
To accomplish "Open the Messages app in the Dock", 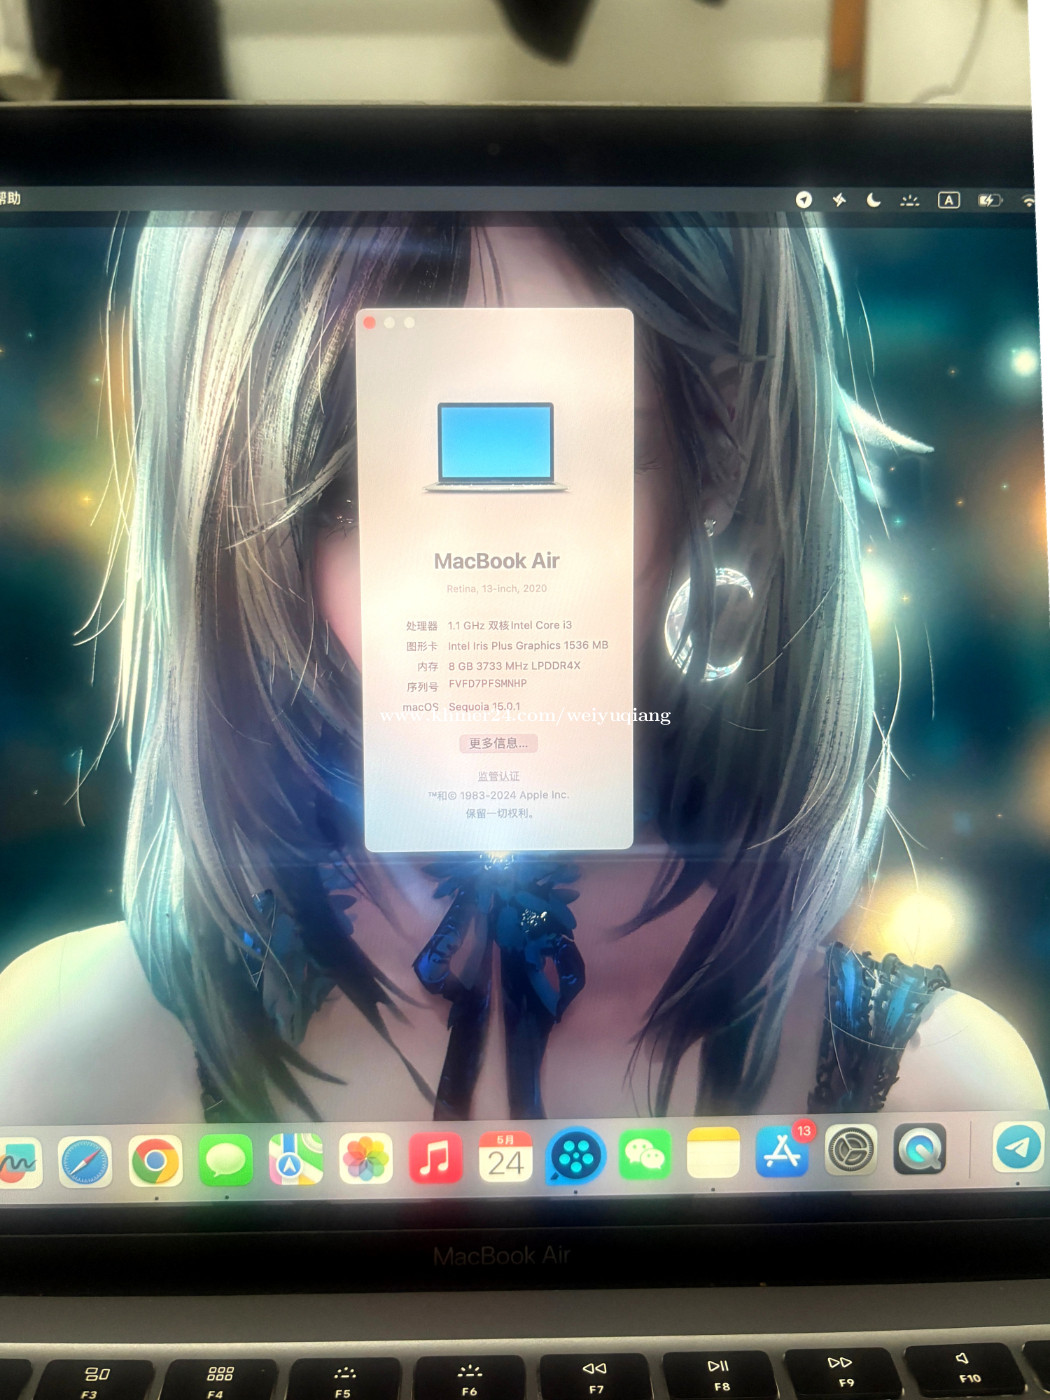I will tap(226, 1160).
